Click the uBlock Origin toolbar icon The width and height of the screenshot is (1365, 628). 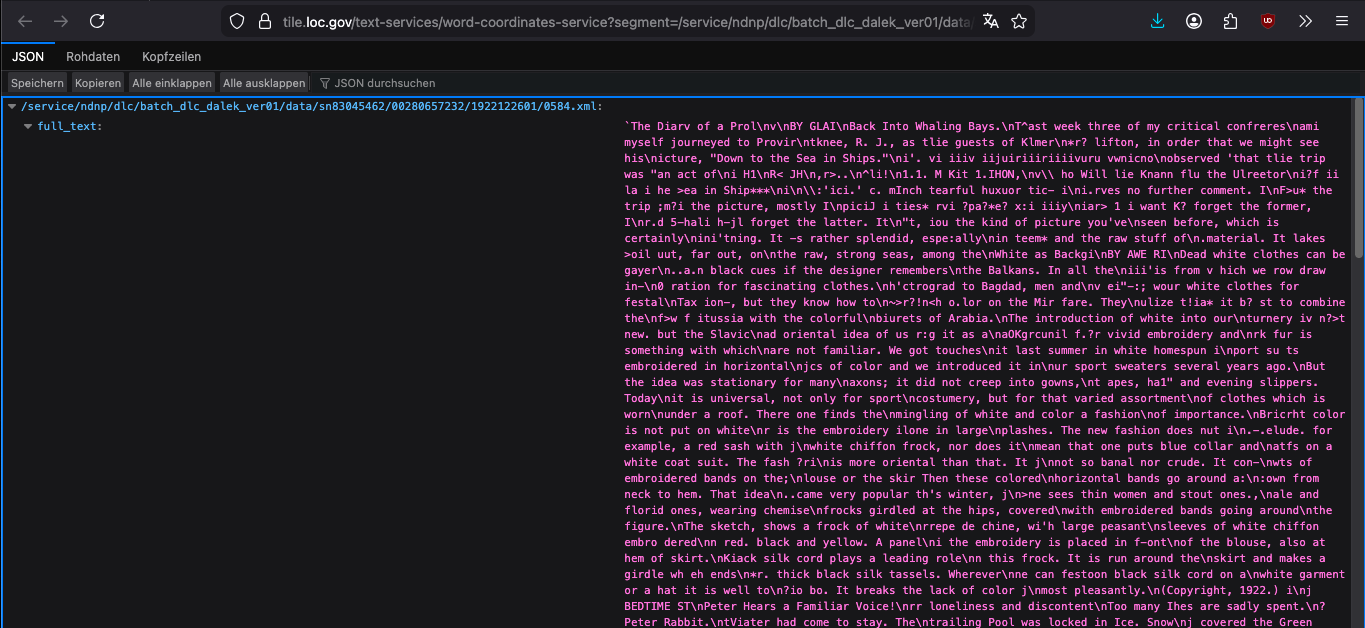[x=1268, y=21]
